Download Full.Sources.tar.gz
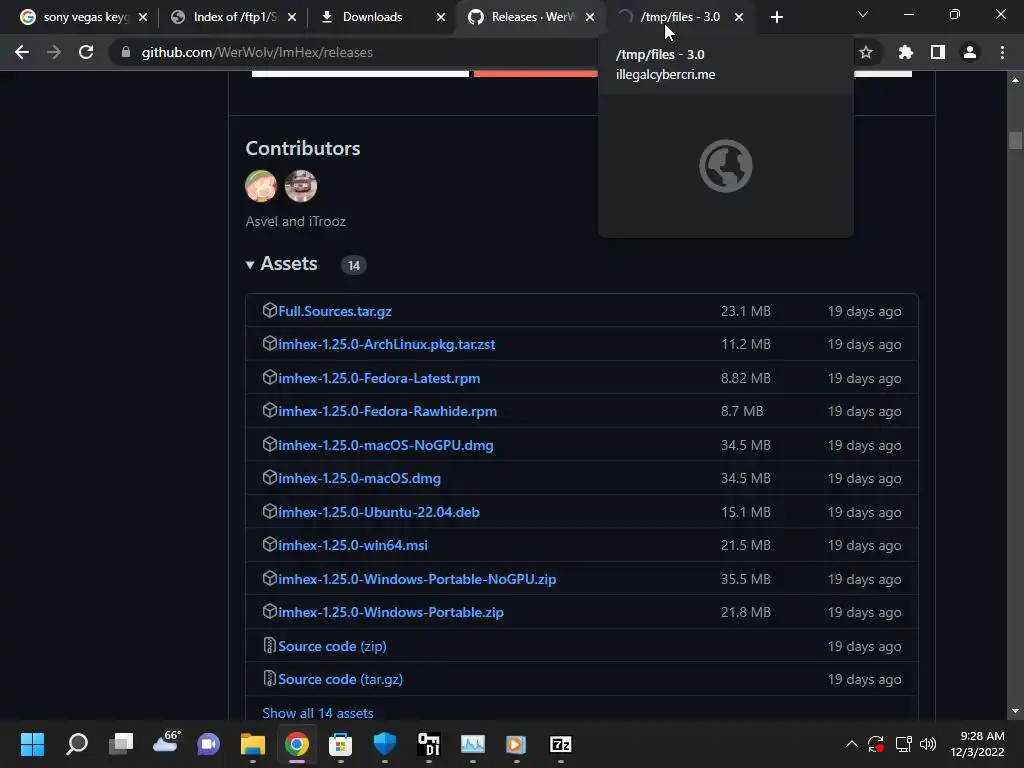Image resolution: width=1024 pixels, height=768 pixels. pyautogui.click(x=335, y=312)
